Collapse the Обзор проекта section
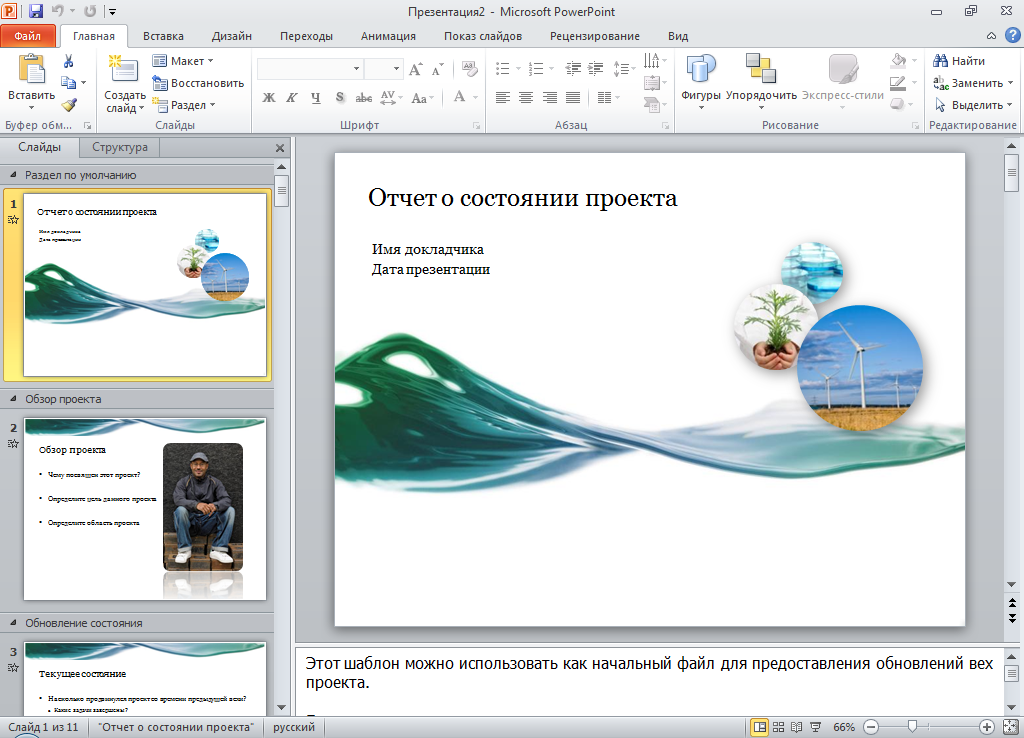 point(13,399)
